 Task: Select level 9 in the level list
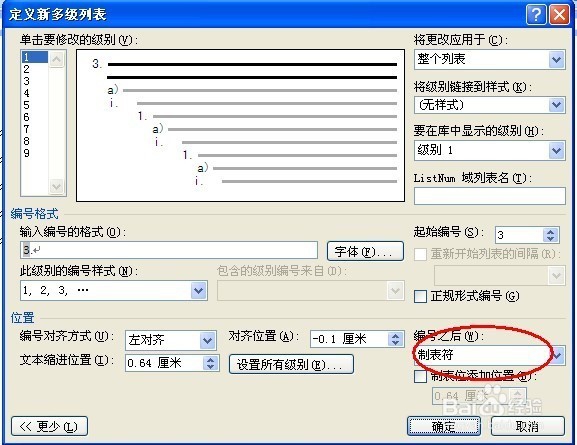[35, 153]
